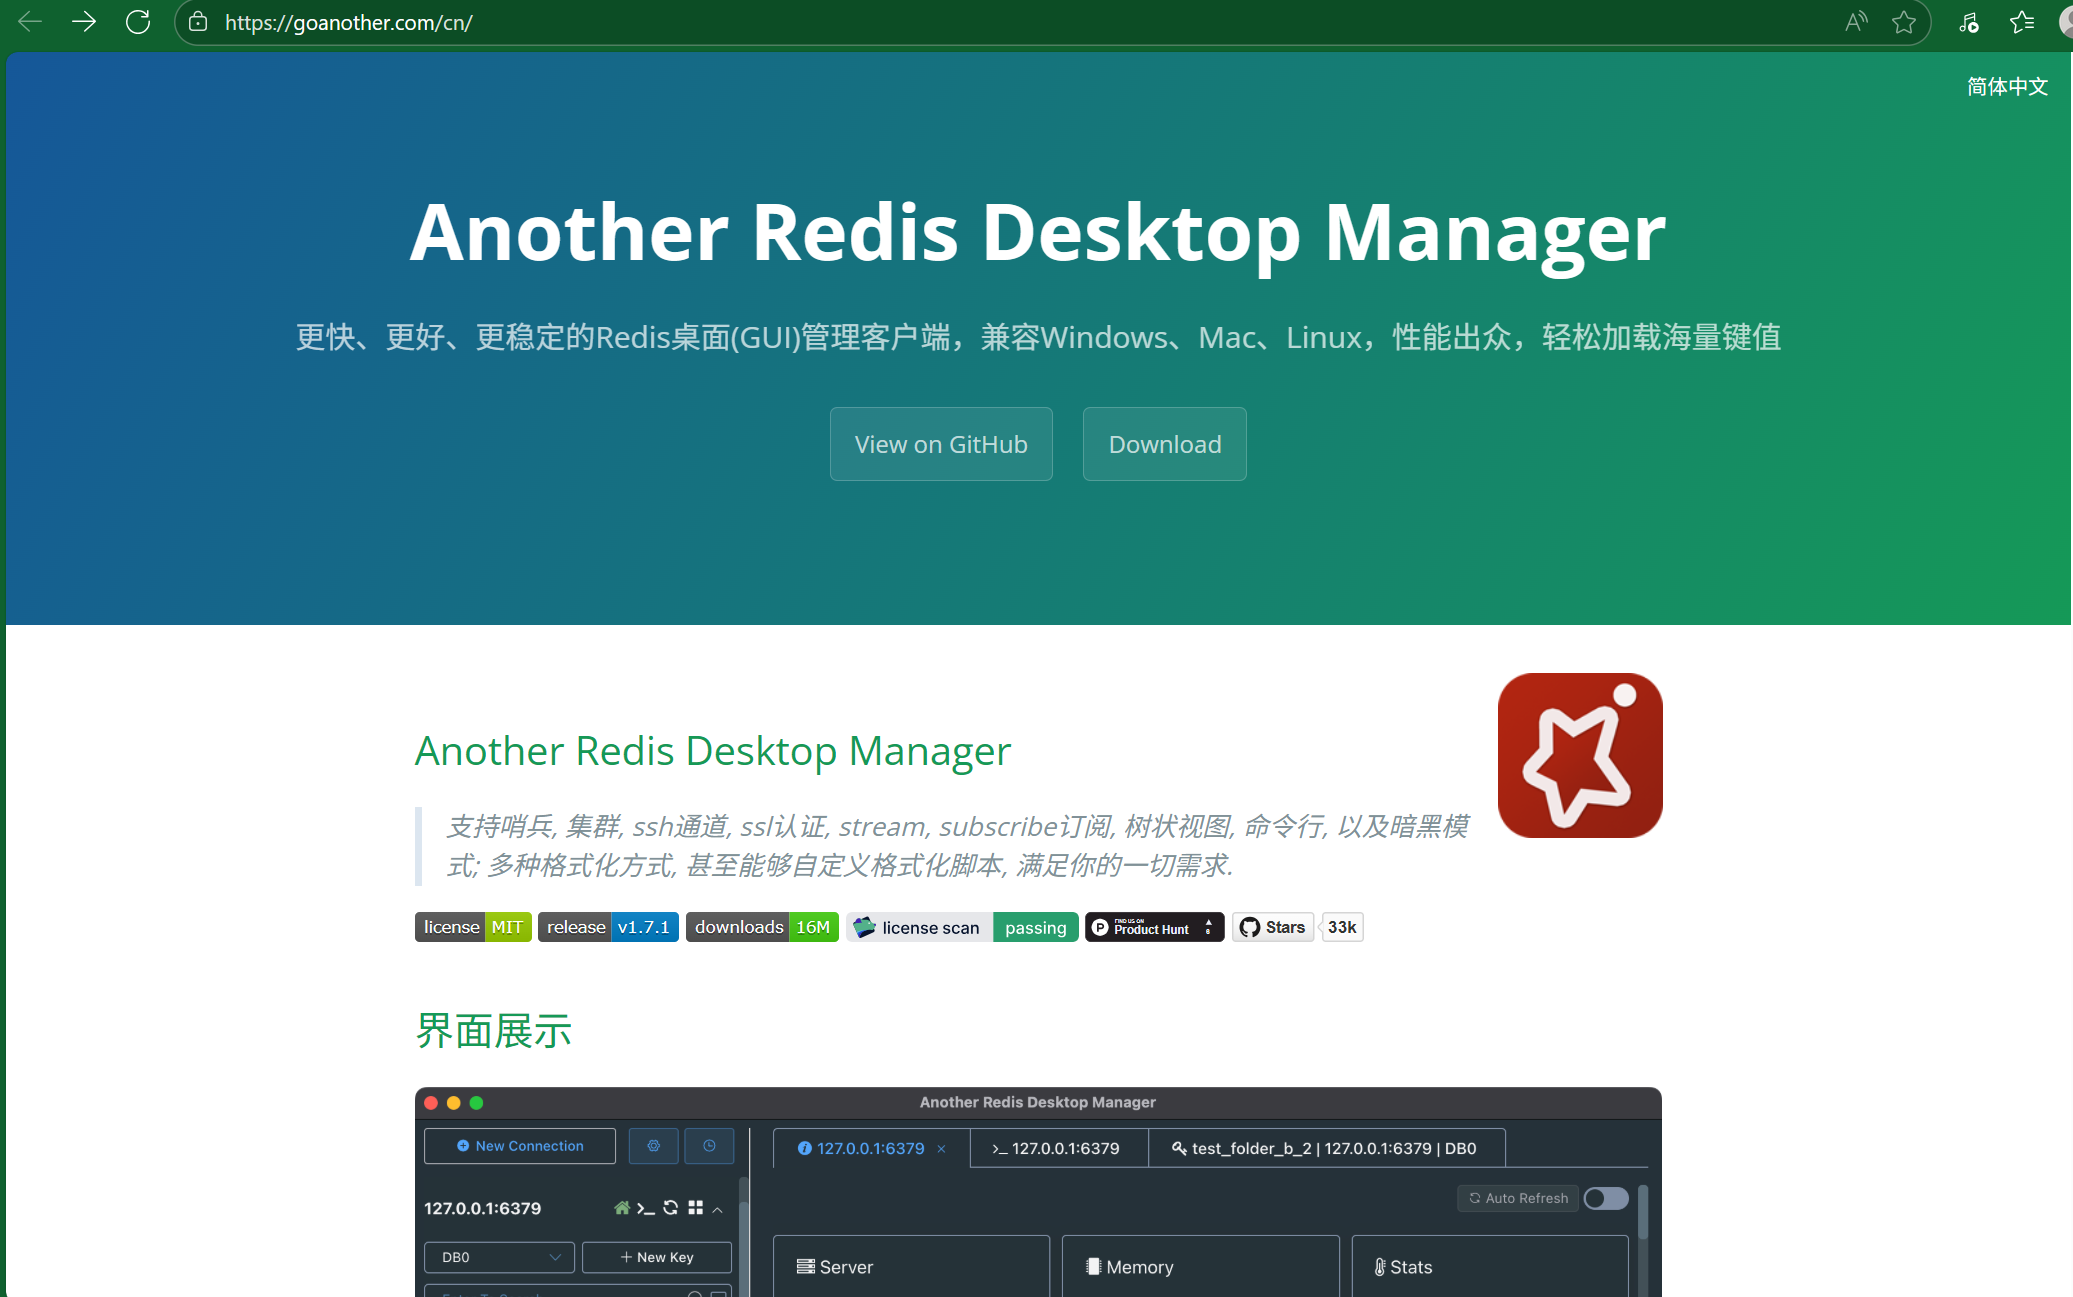Image resolution: width=2073 pixels, height=1297 pixels.
Task: Click the GitHub Stars badge
Action: [x=1273, y=927]
